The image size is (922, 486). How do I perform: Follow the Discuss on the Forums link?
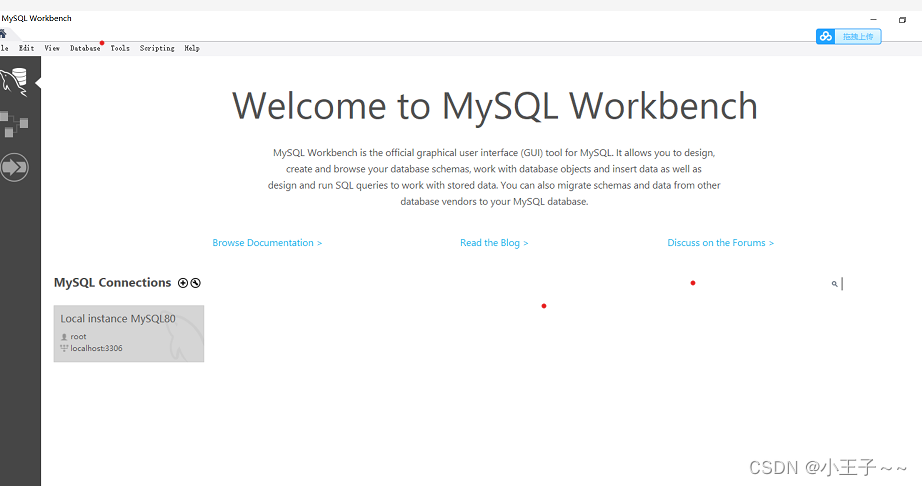(720, 243)
